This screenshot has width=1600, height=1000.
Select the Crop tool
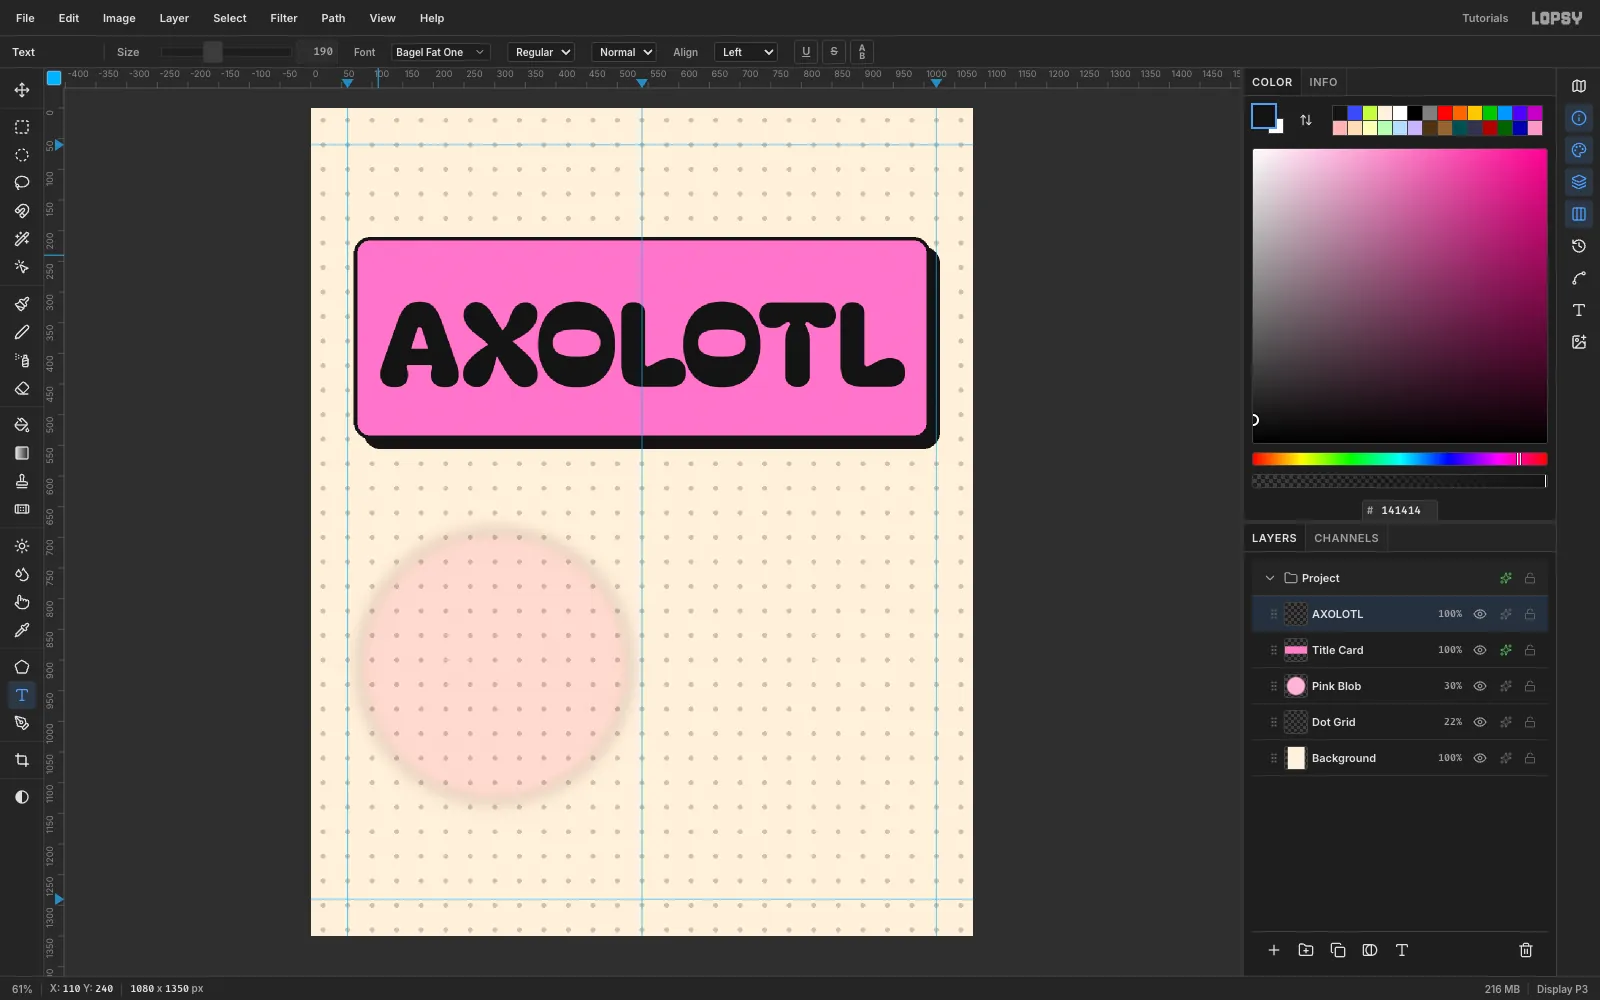pyautogui.click(x=21, y=760)
